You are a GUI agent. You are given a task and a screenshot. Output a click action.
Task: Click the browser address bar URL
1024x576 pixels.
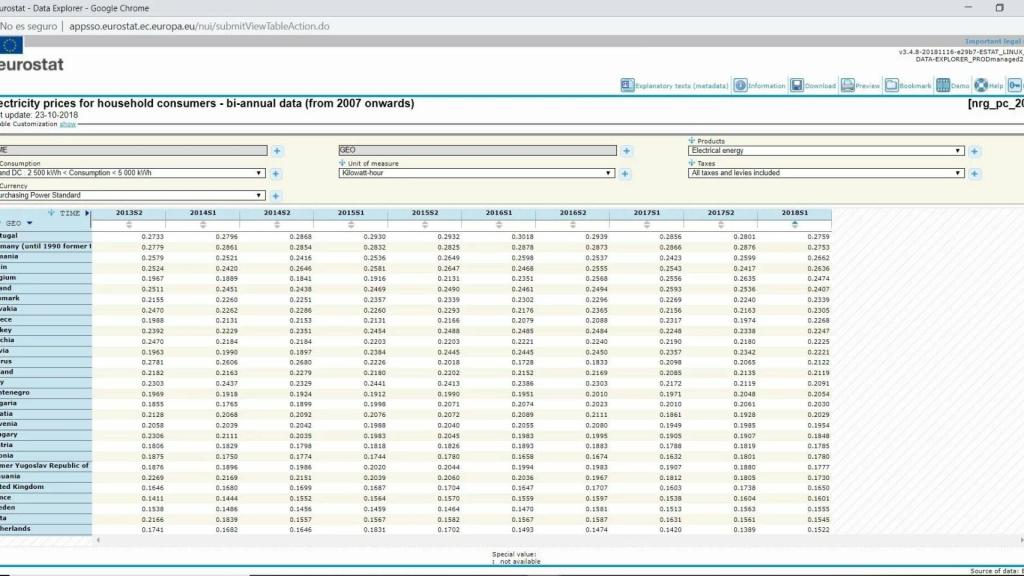click(x=200, y=25)
